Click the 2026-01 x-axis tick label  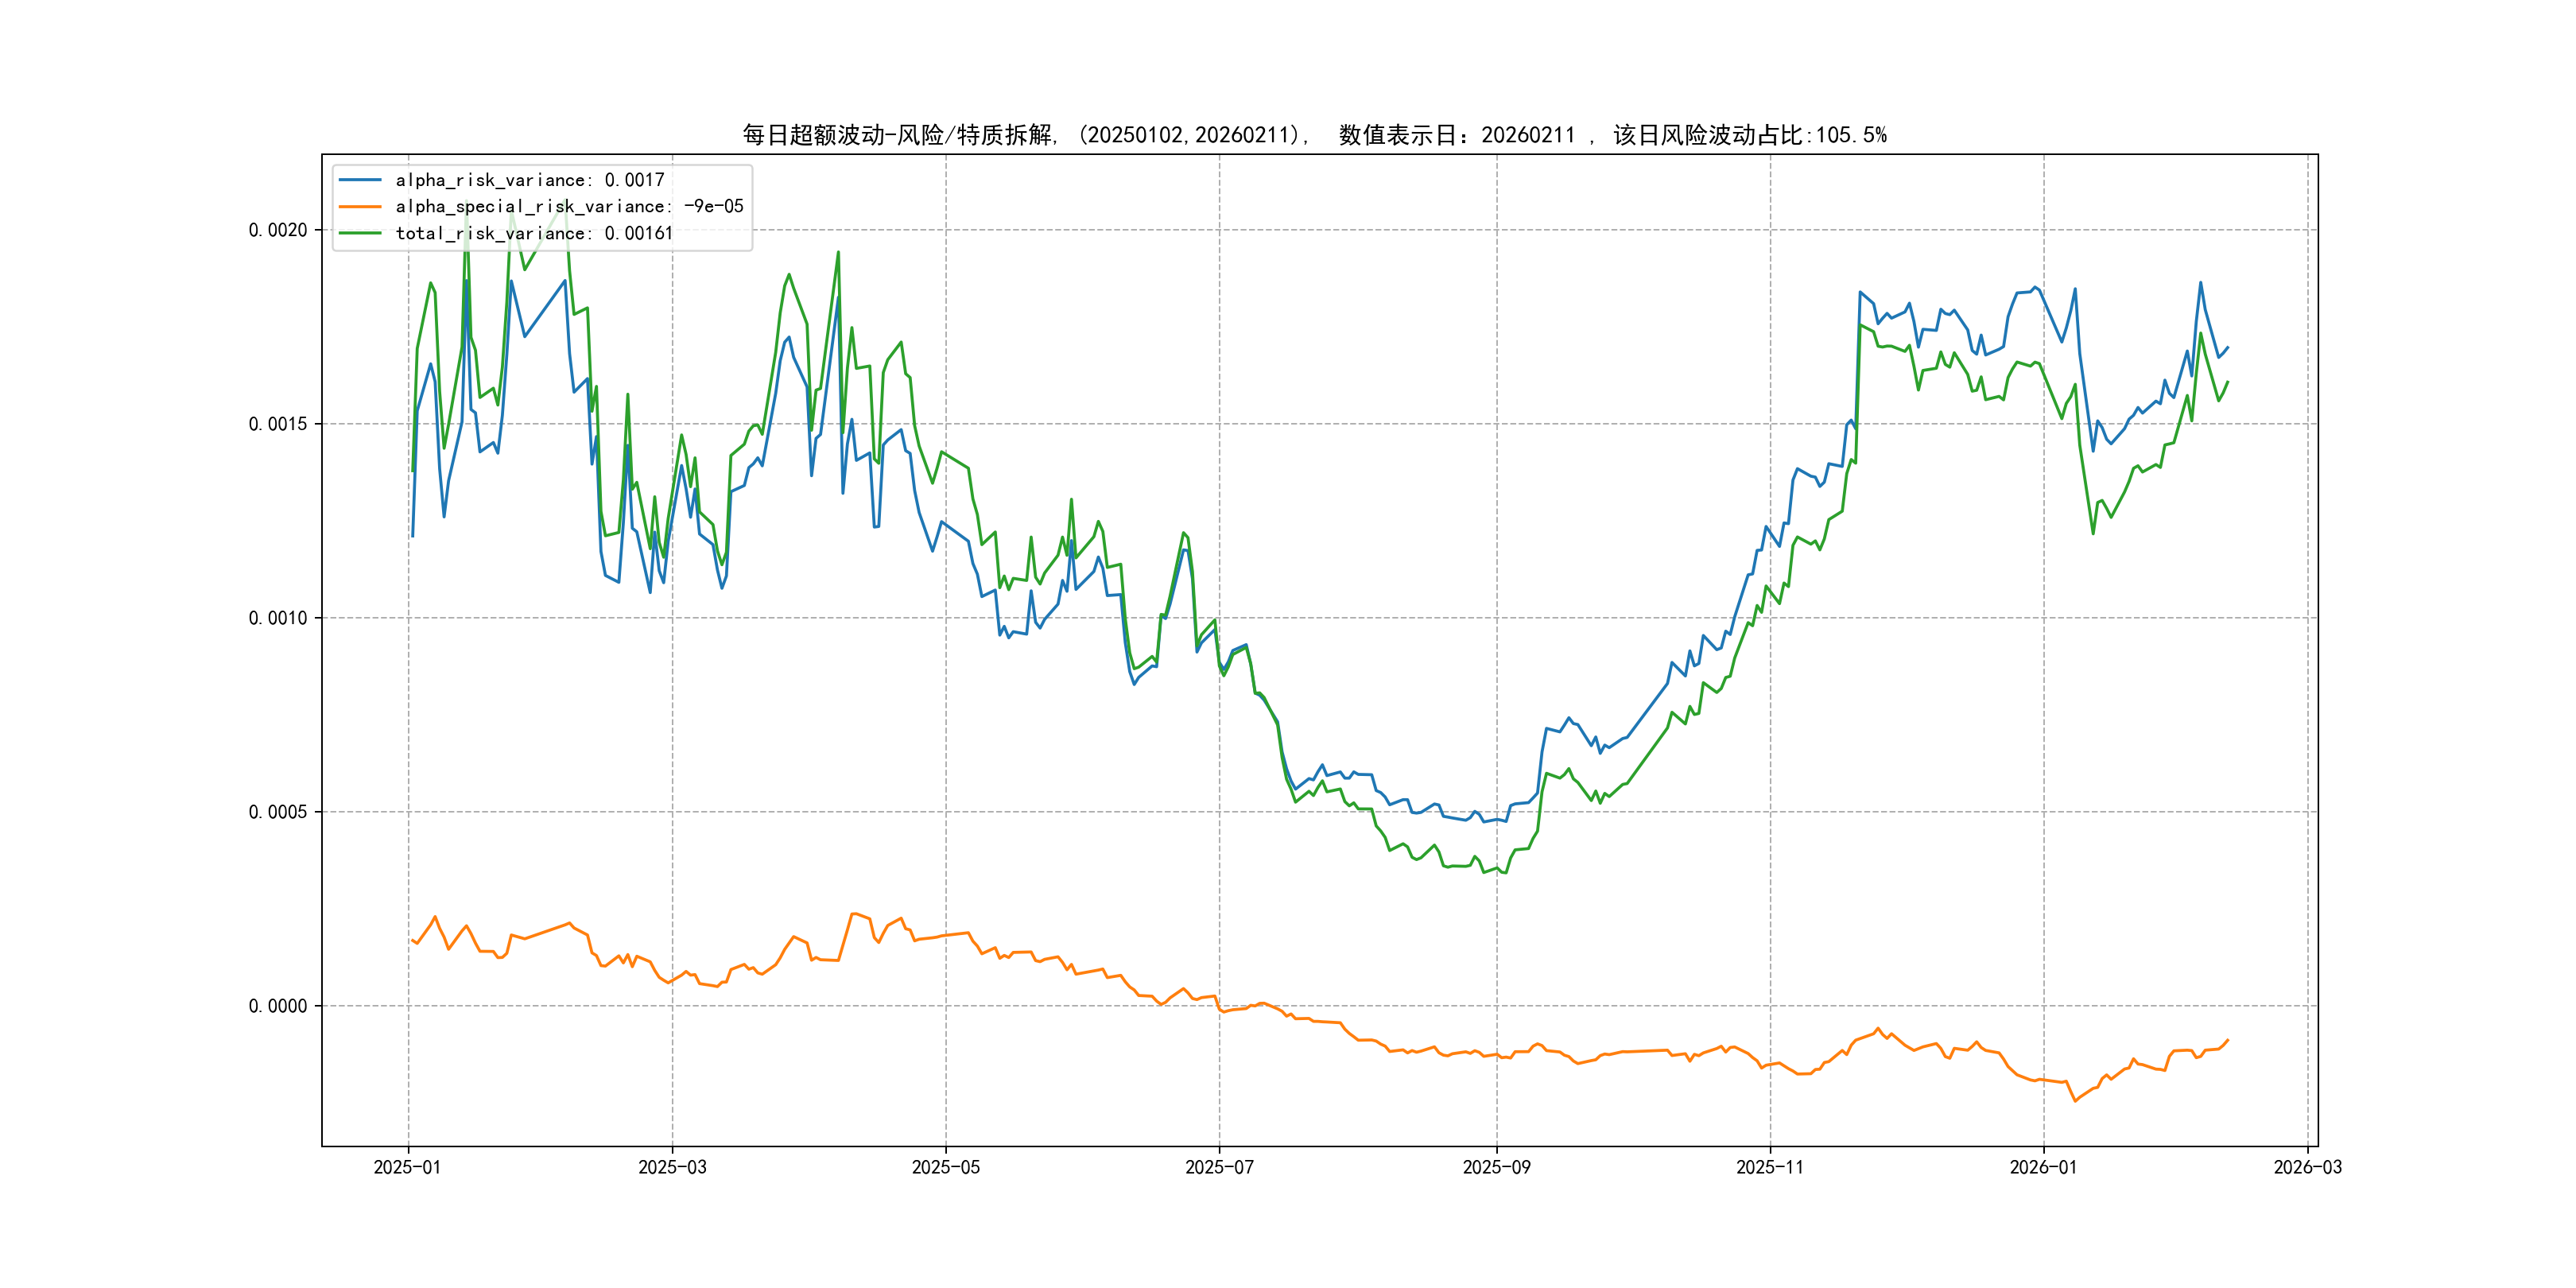(x=2043, y=1167)
